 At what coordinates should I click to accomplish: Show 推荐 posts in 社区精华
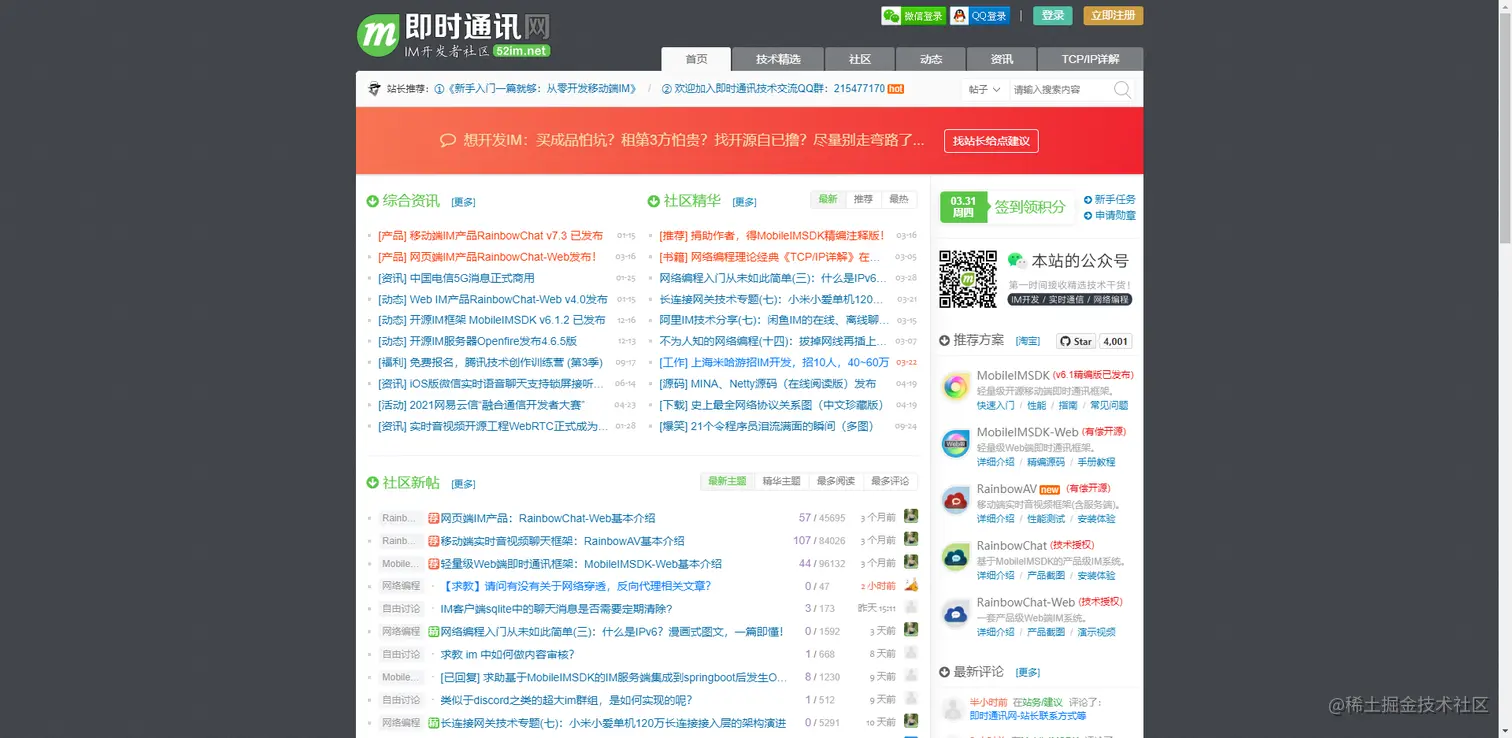(863, 200)
